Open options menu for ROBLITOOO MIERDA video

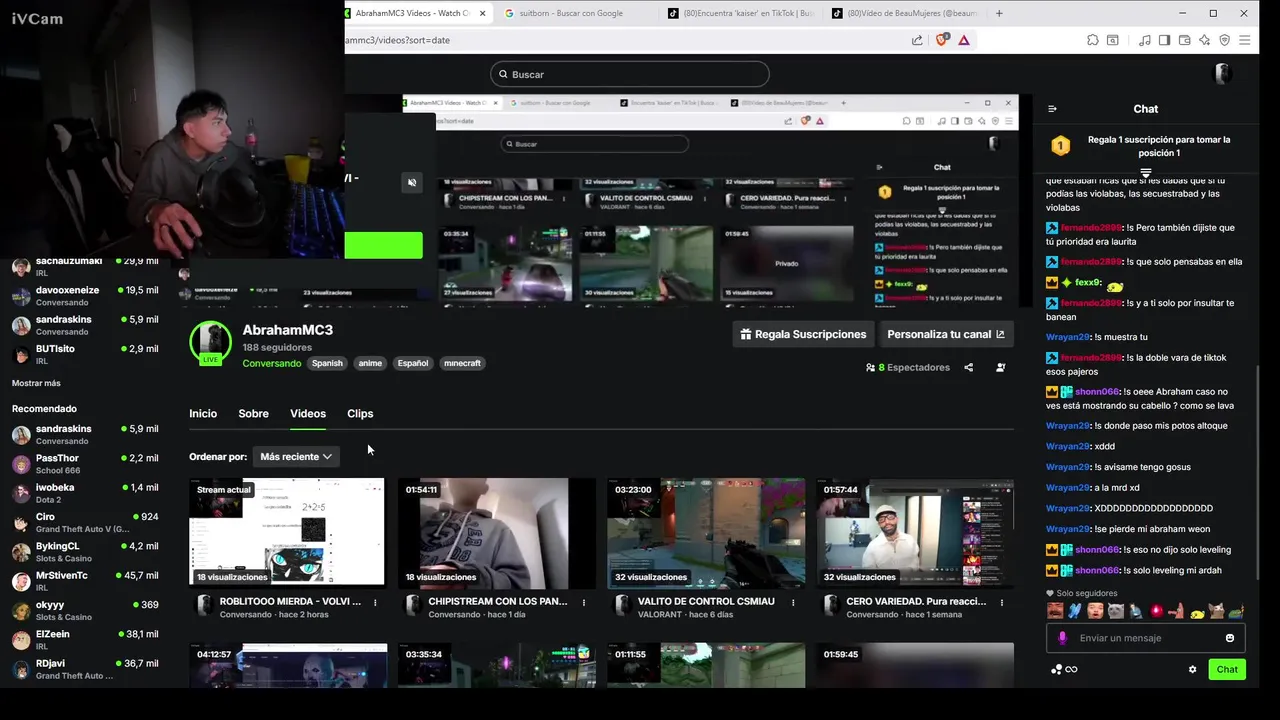pos(375,603)
